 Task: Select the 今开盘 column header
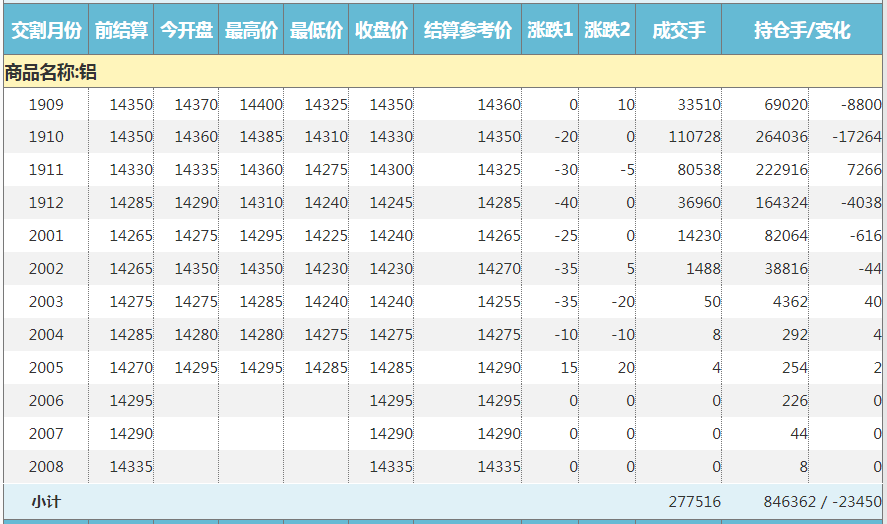click(x=186, y=31)
